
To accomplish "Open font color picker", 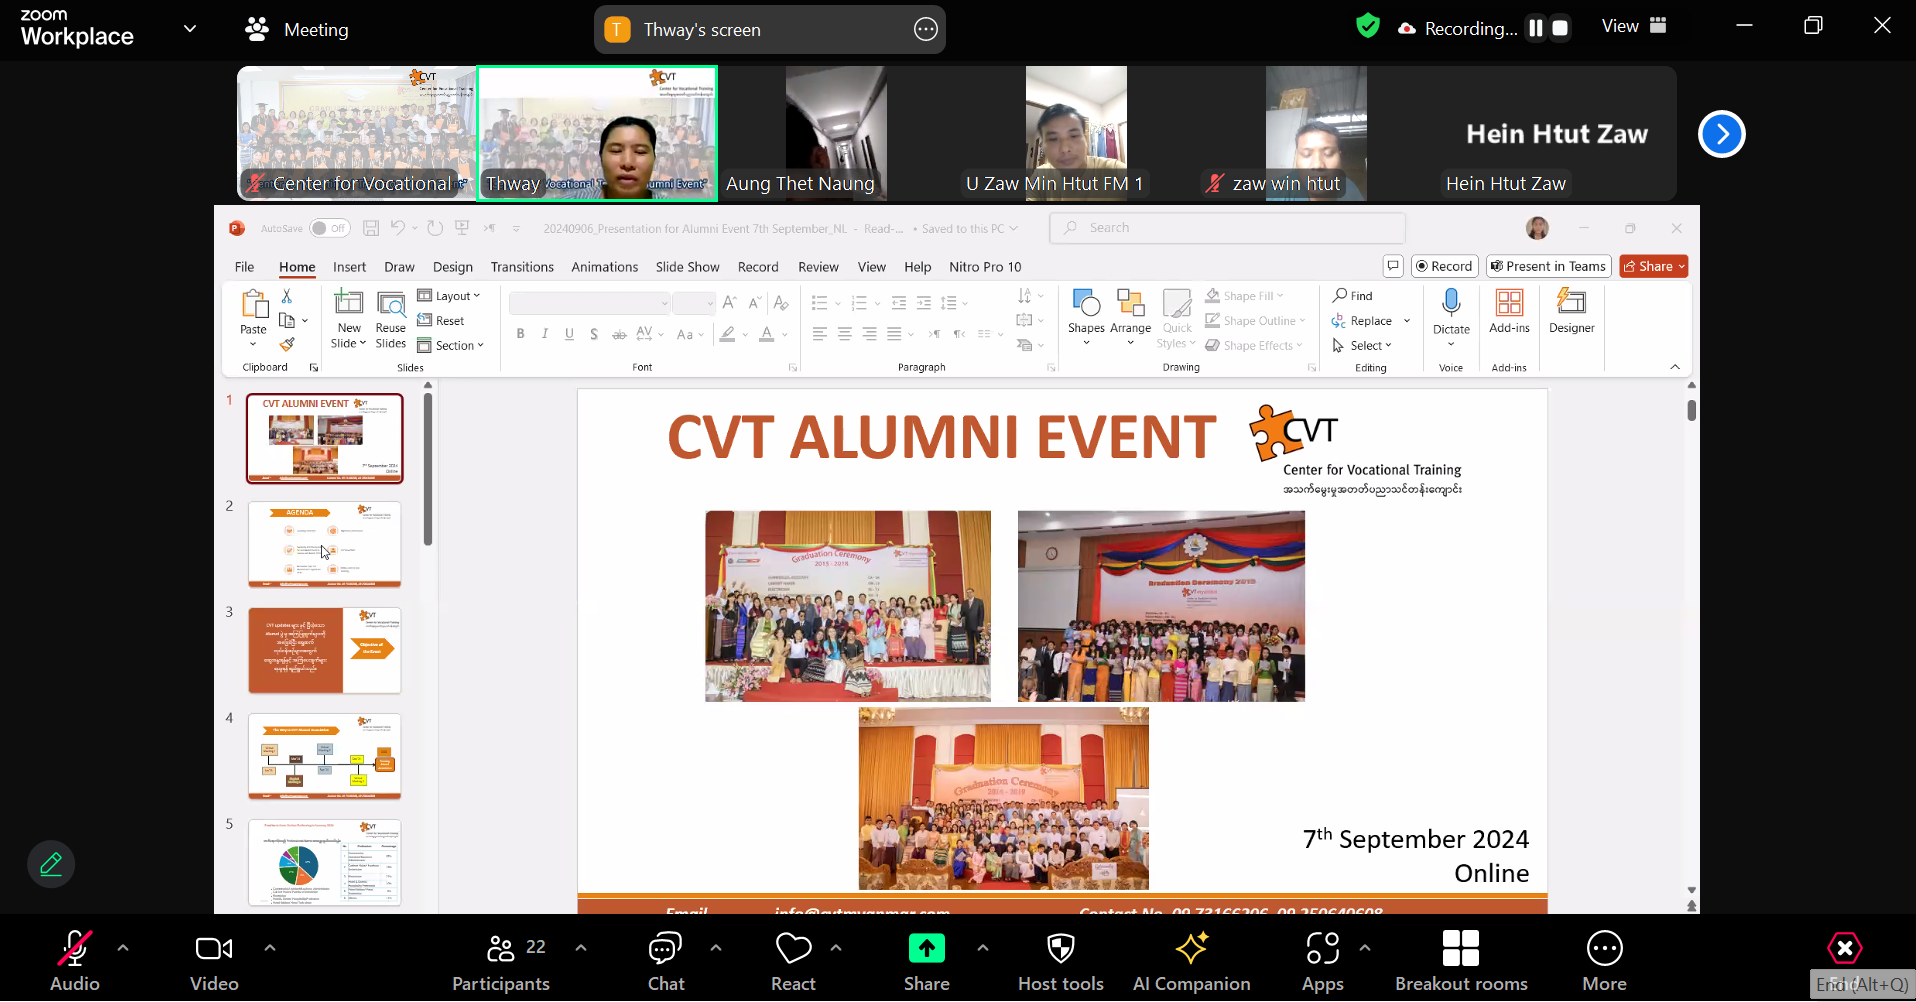I will tap(774, 334).
